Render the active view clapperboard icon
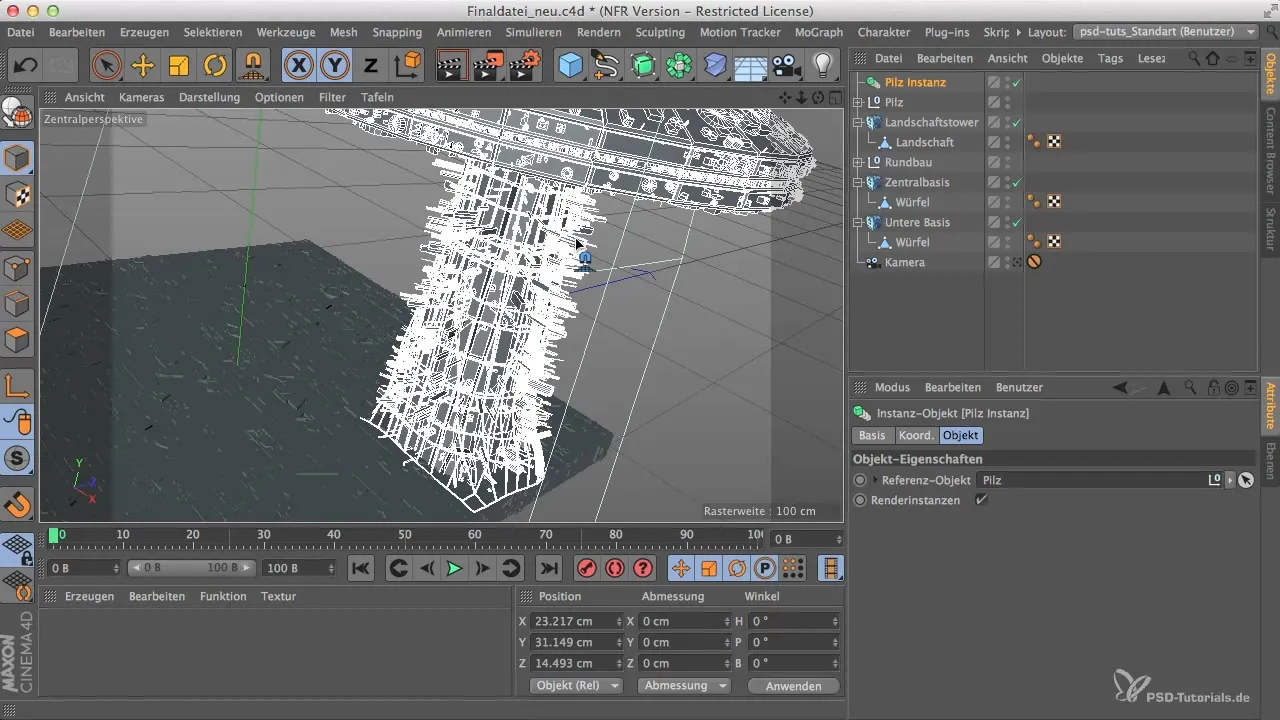 [452, 67]
